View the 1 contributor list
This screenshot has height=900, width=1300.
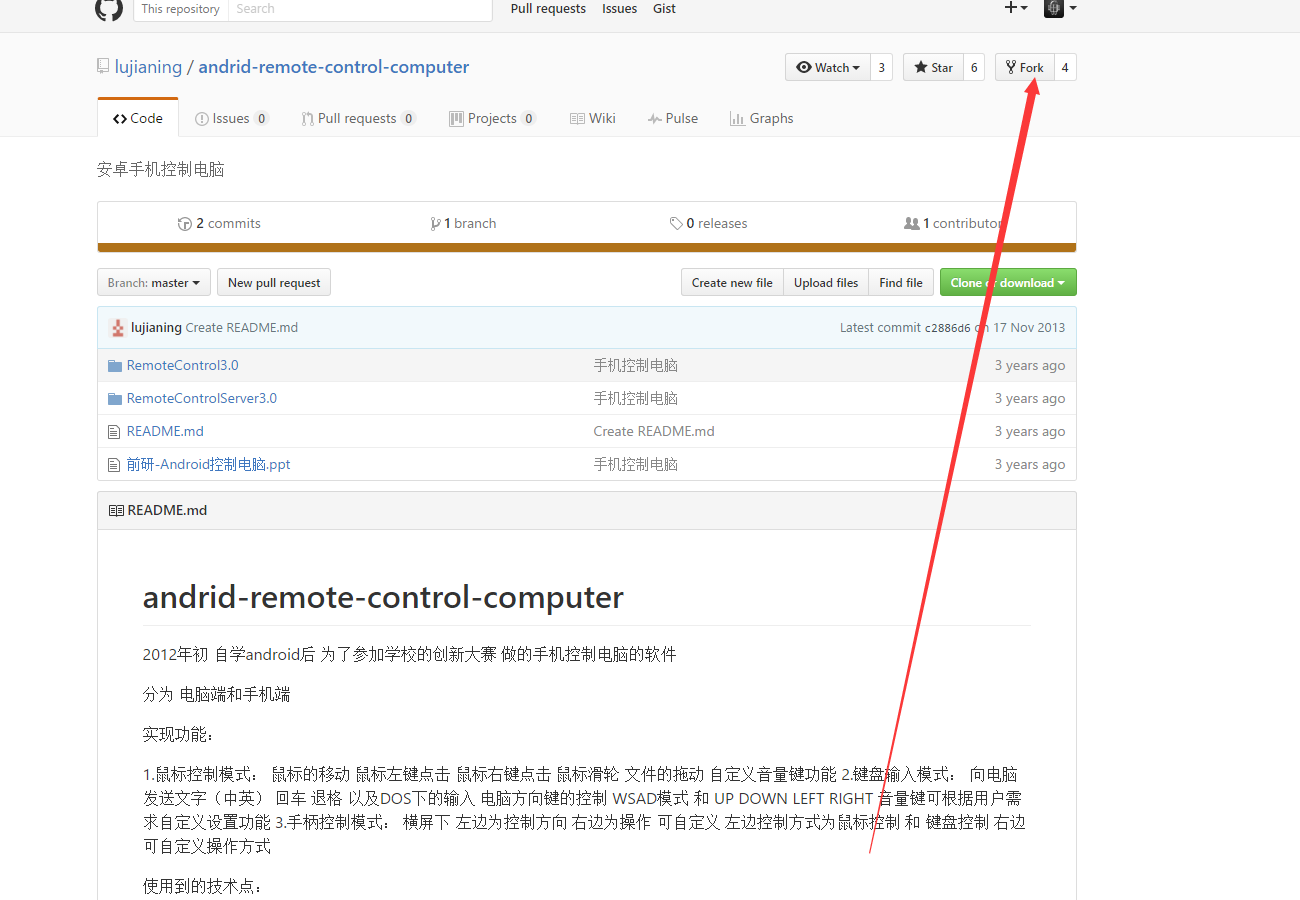tap(953, 223)
